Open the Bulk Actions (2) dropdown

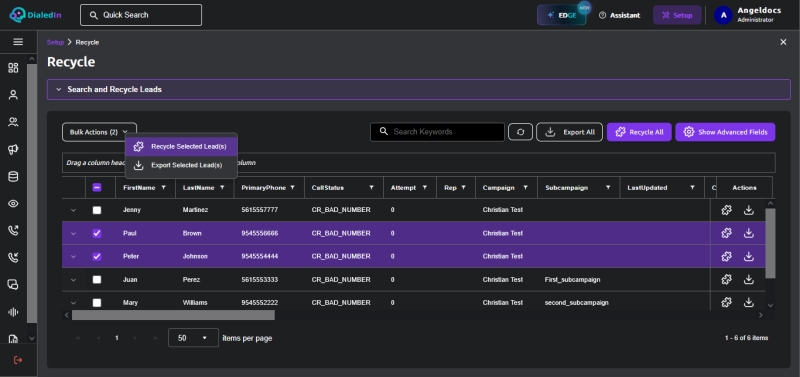(99, 132)
